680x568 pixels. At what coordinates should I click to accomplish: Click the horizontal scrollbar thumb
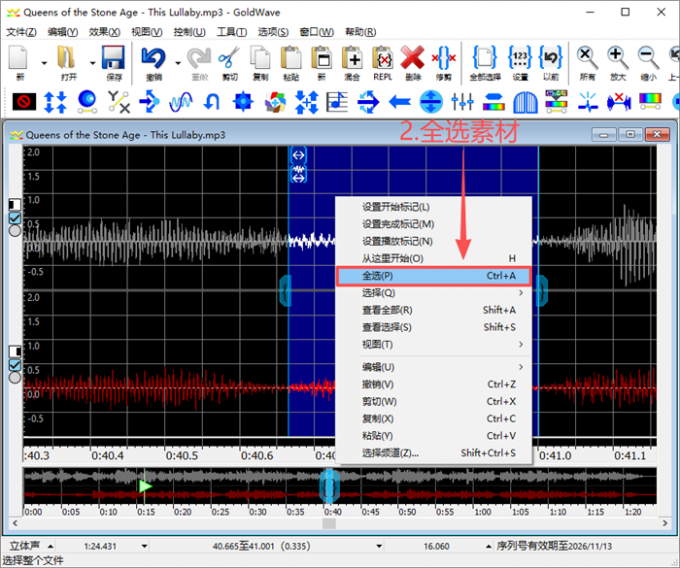coord(329,523)
